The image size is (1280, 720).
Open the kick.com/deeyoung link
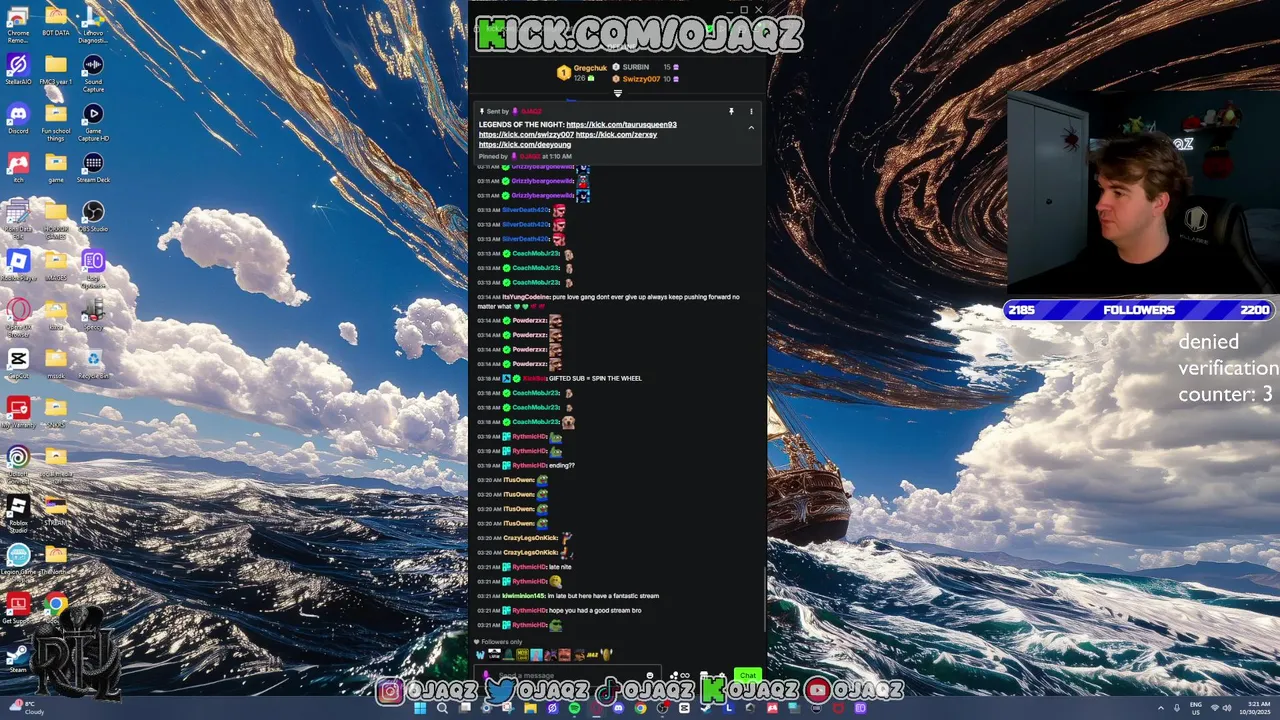[525, 145]
